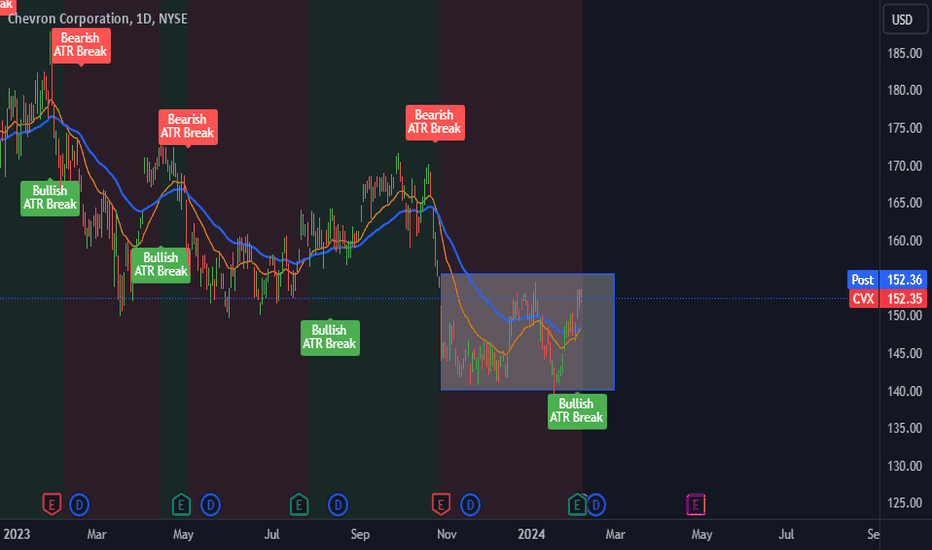Select Bullish ATR Break label between Jul and Sep
This screenshot has width=932, height=550.
[x=330, y=337]
